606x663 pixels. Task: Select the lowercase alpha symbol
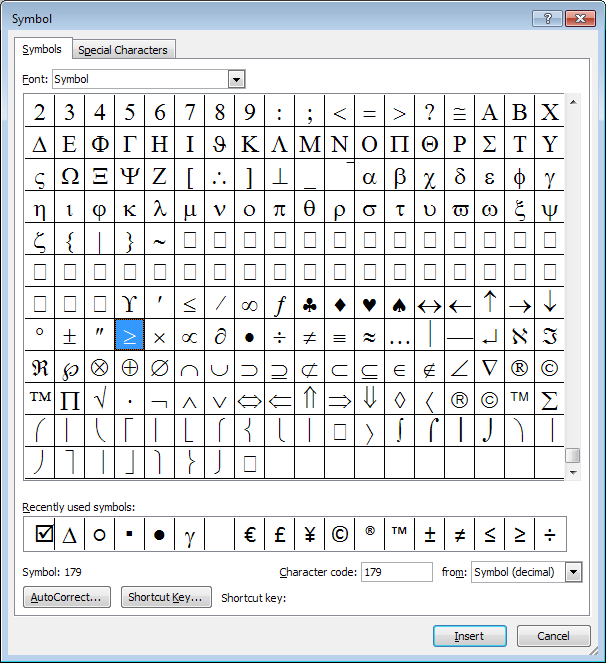point(370,175)
